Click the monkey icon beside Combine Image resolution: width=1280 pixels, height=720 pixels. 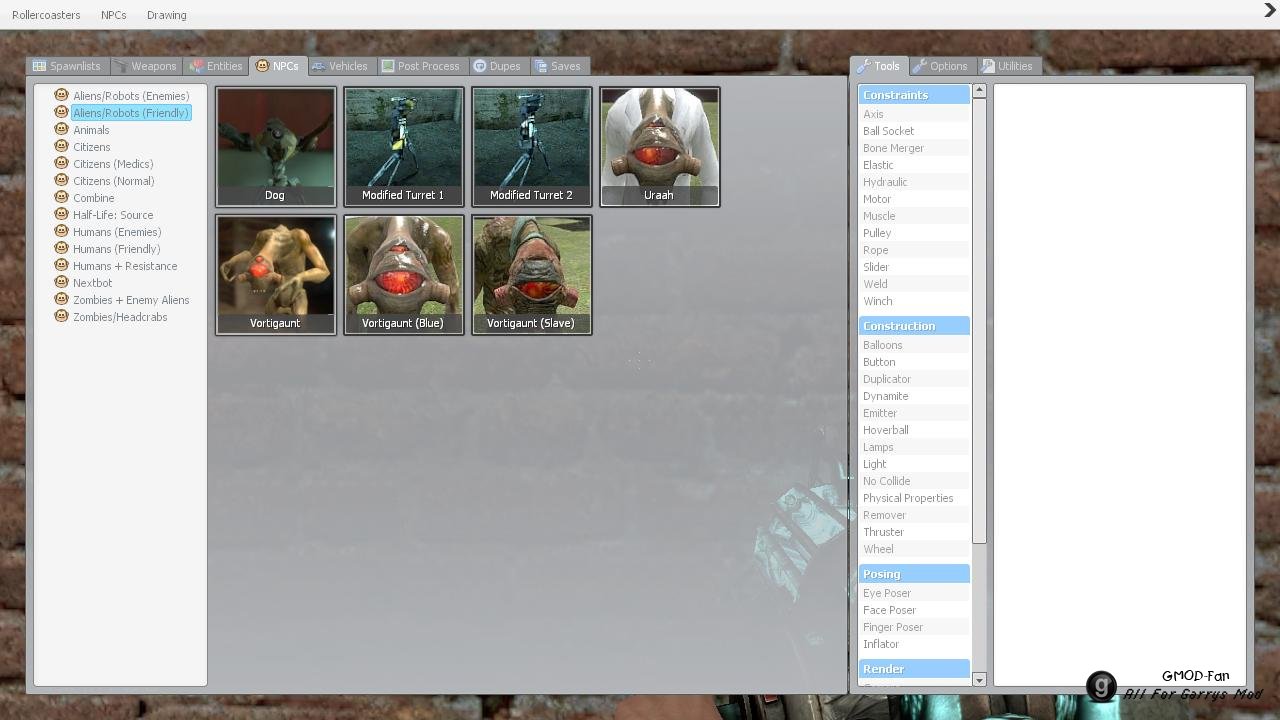[61, 197]
